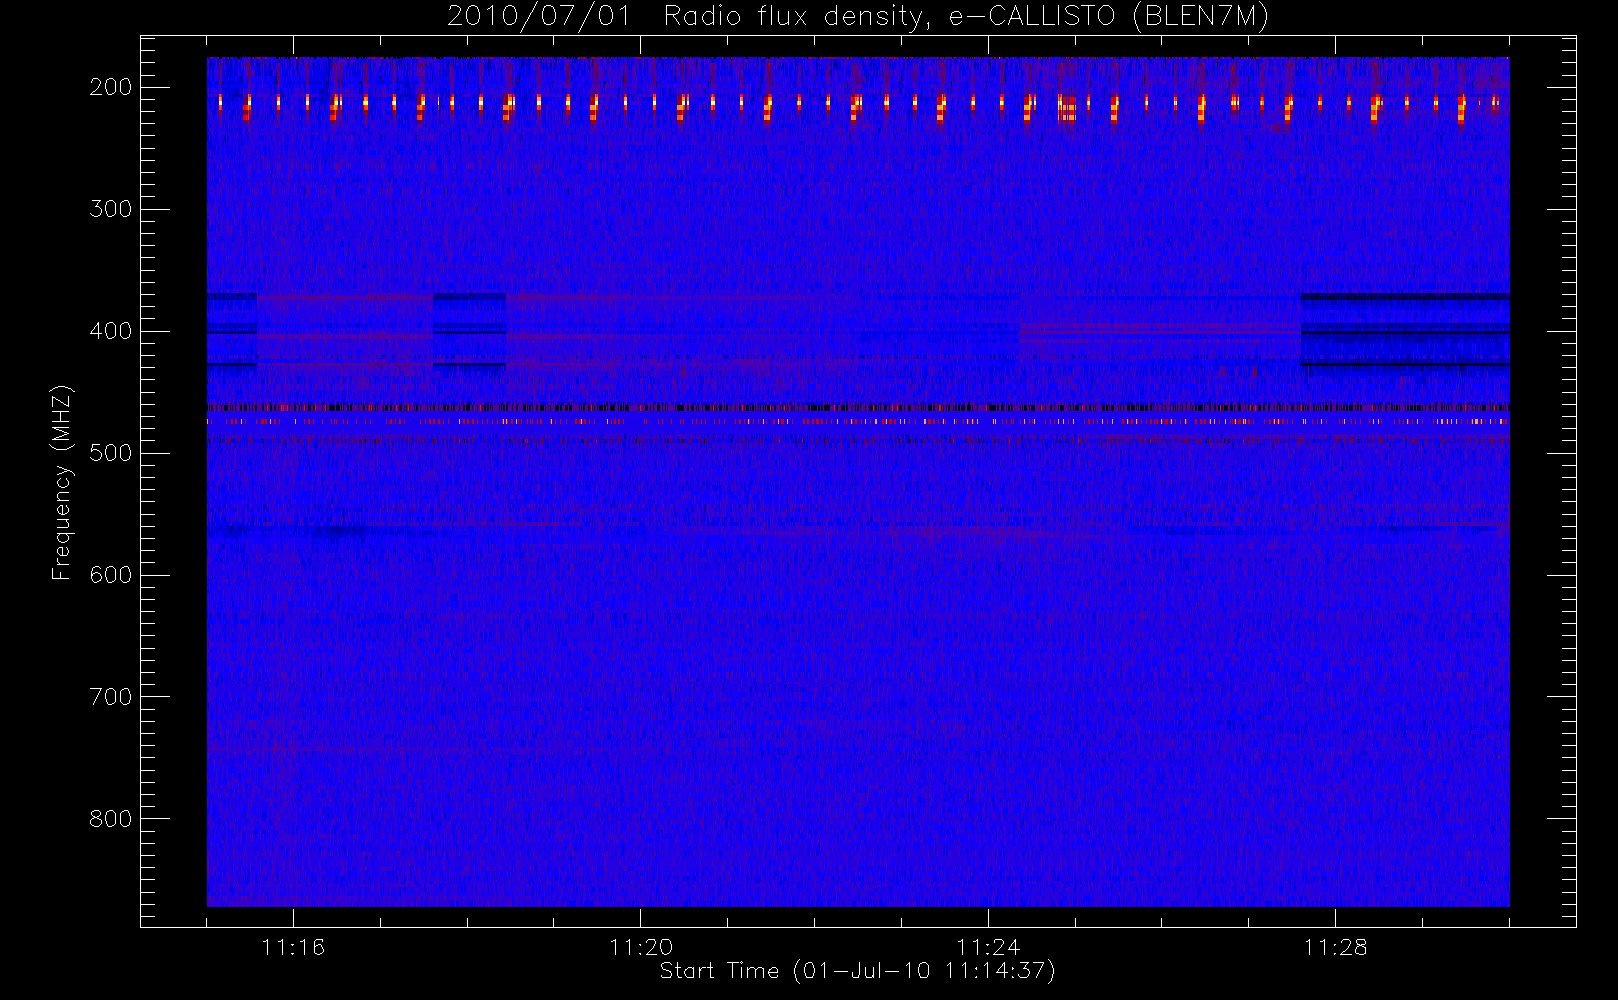
Task: Click the 11:16 time axis label
Action: (293, 947)
